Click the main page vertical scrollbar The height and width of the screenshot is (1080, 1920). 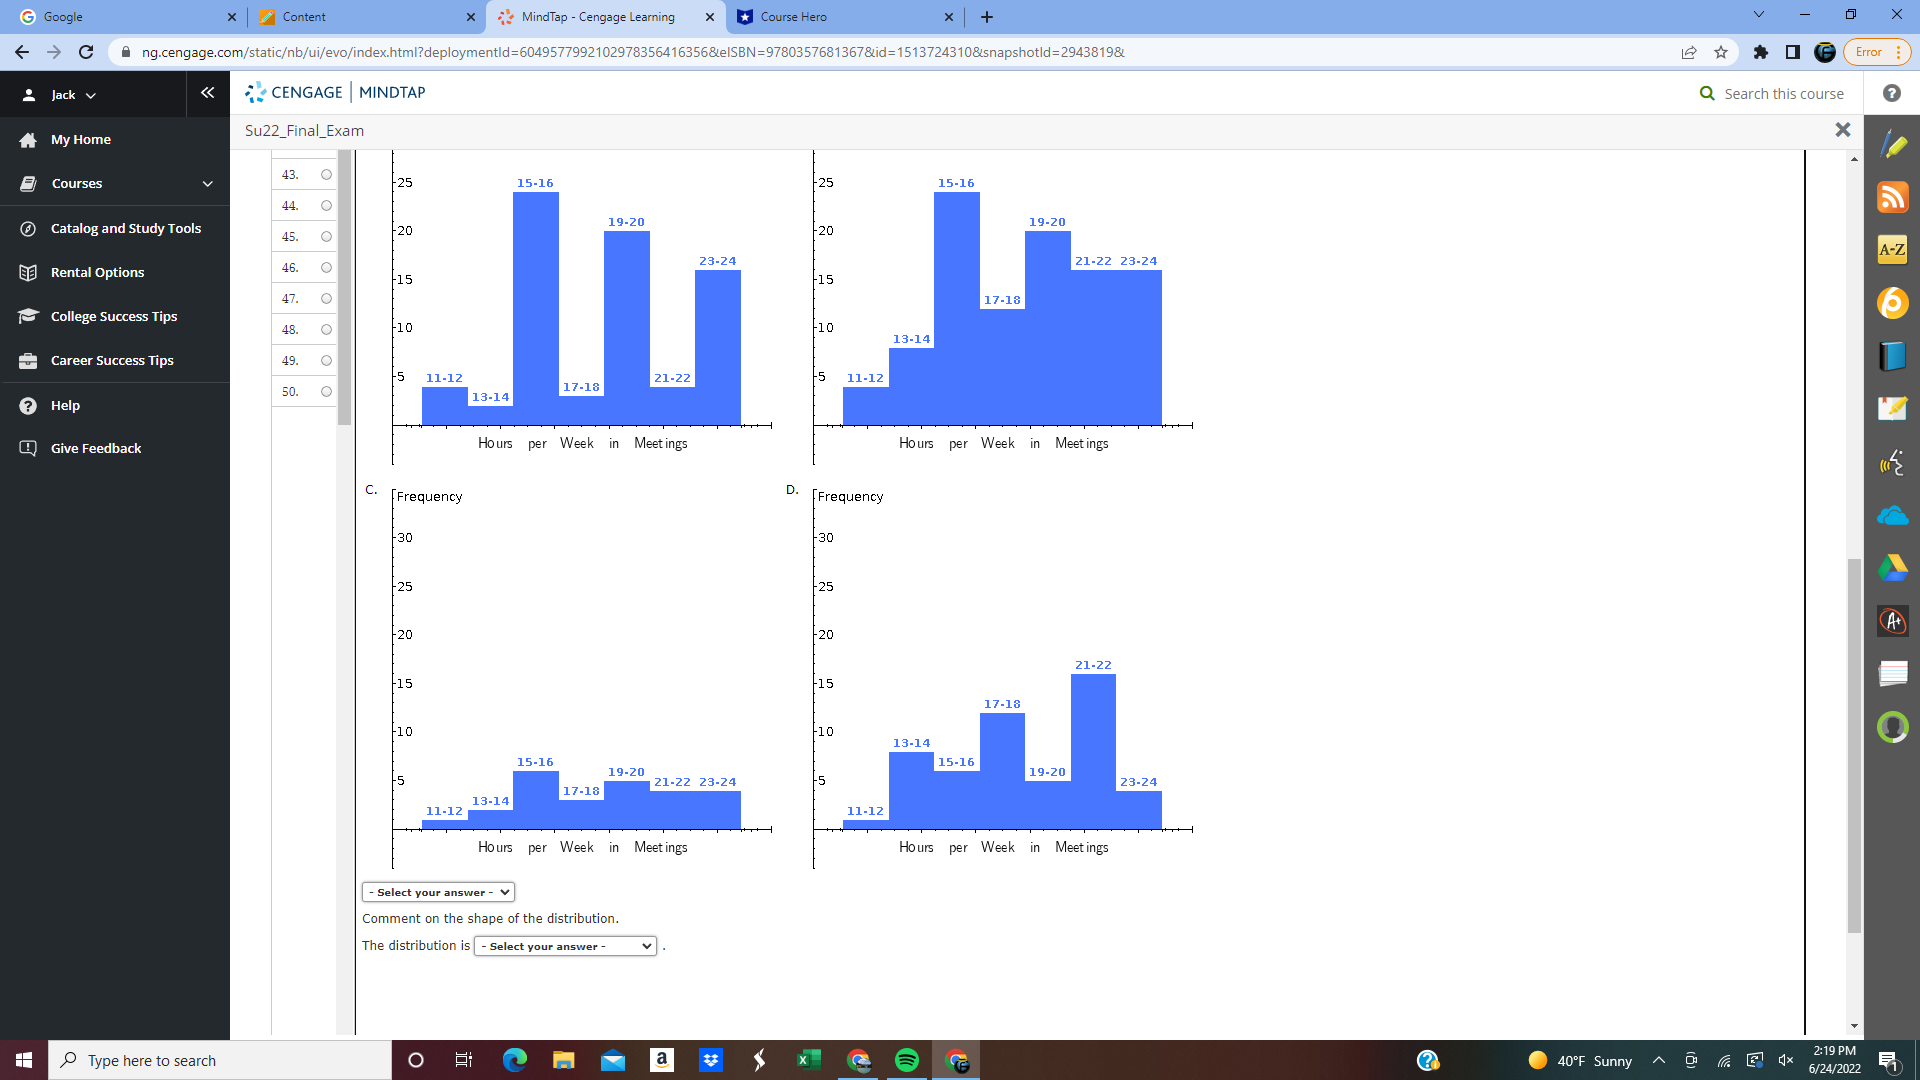click(x=1854, y=745)
